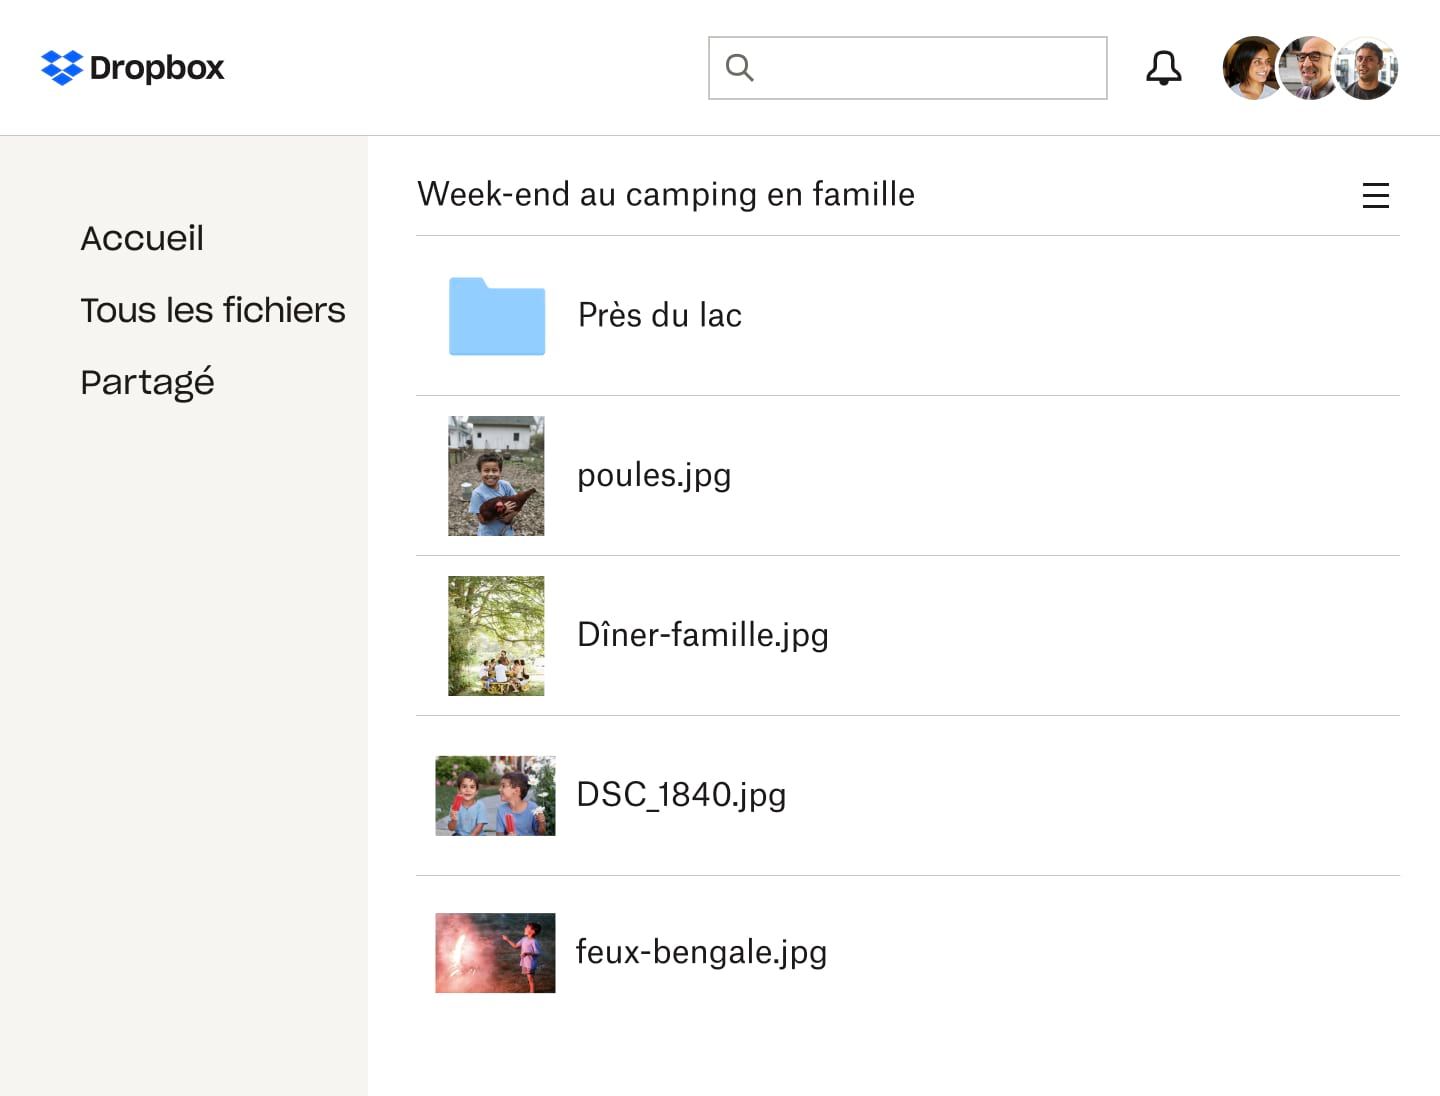
Task: Click the blue folder icon
Action: [497, 316]
